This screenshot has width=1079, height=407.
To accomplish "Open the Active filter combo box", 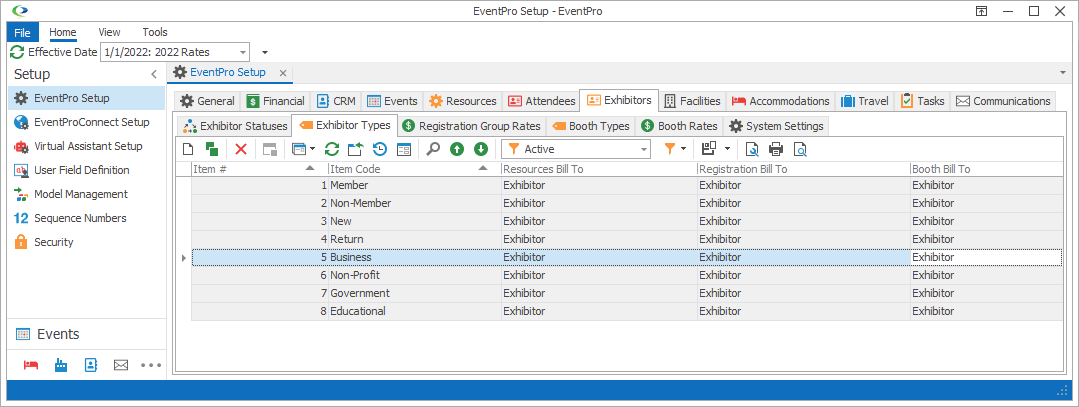I will [576, 149].
